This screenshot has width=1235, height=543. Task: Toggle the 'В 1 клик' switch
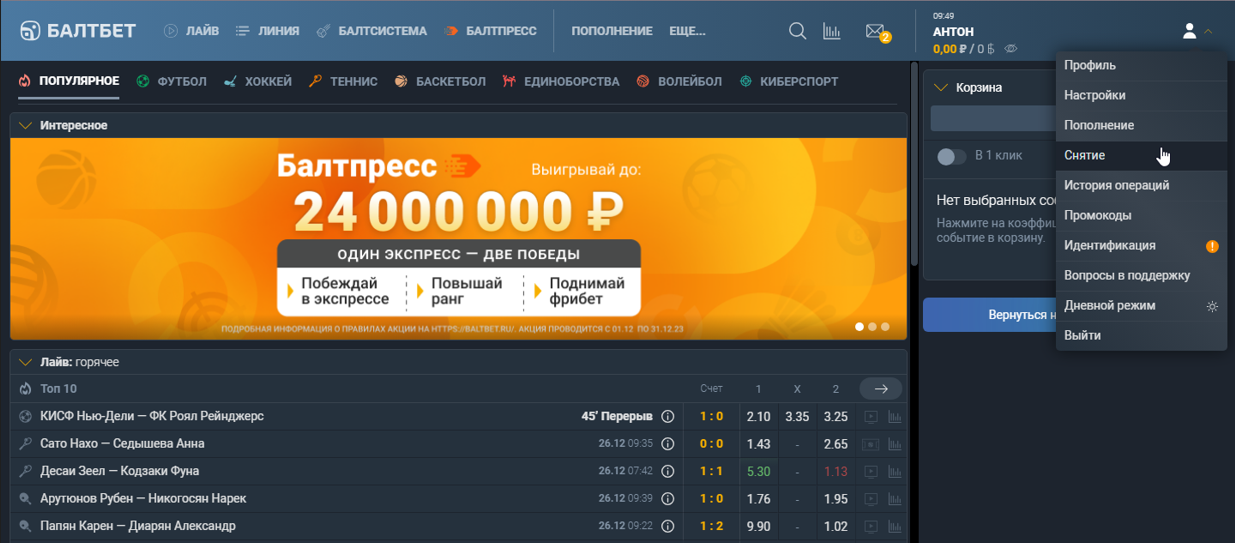point(951,156)
